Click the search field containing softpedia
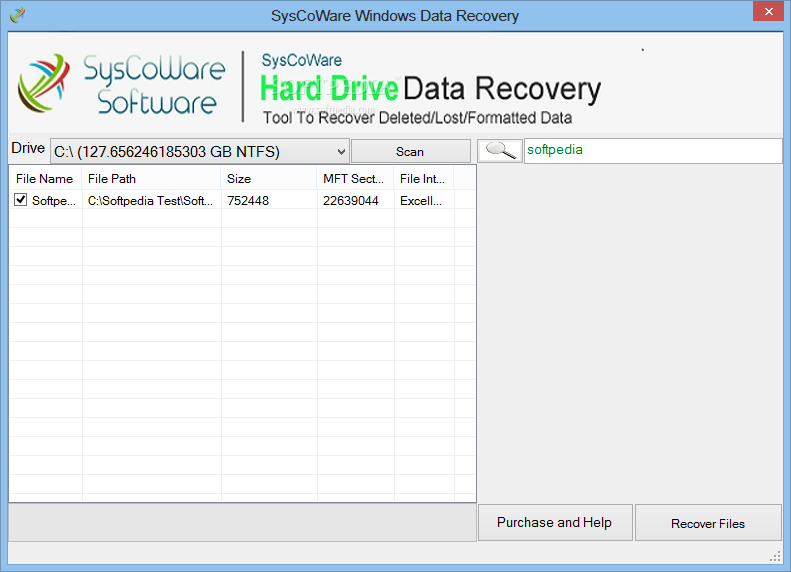The image size is (791, 572). (x=653, y=151)
